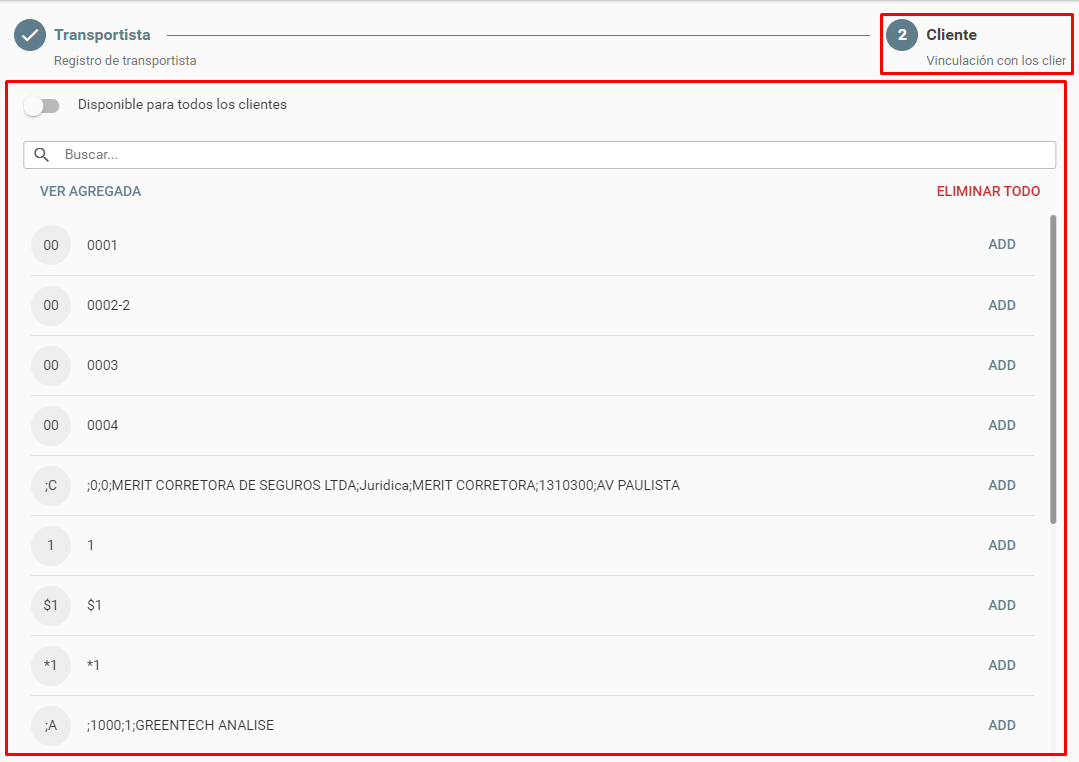Click the 00 avatar of row 0001
The height and width of the screenshot is (762, 1079).
click(51, 245)
